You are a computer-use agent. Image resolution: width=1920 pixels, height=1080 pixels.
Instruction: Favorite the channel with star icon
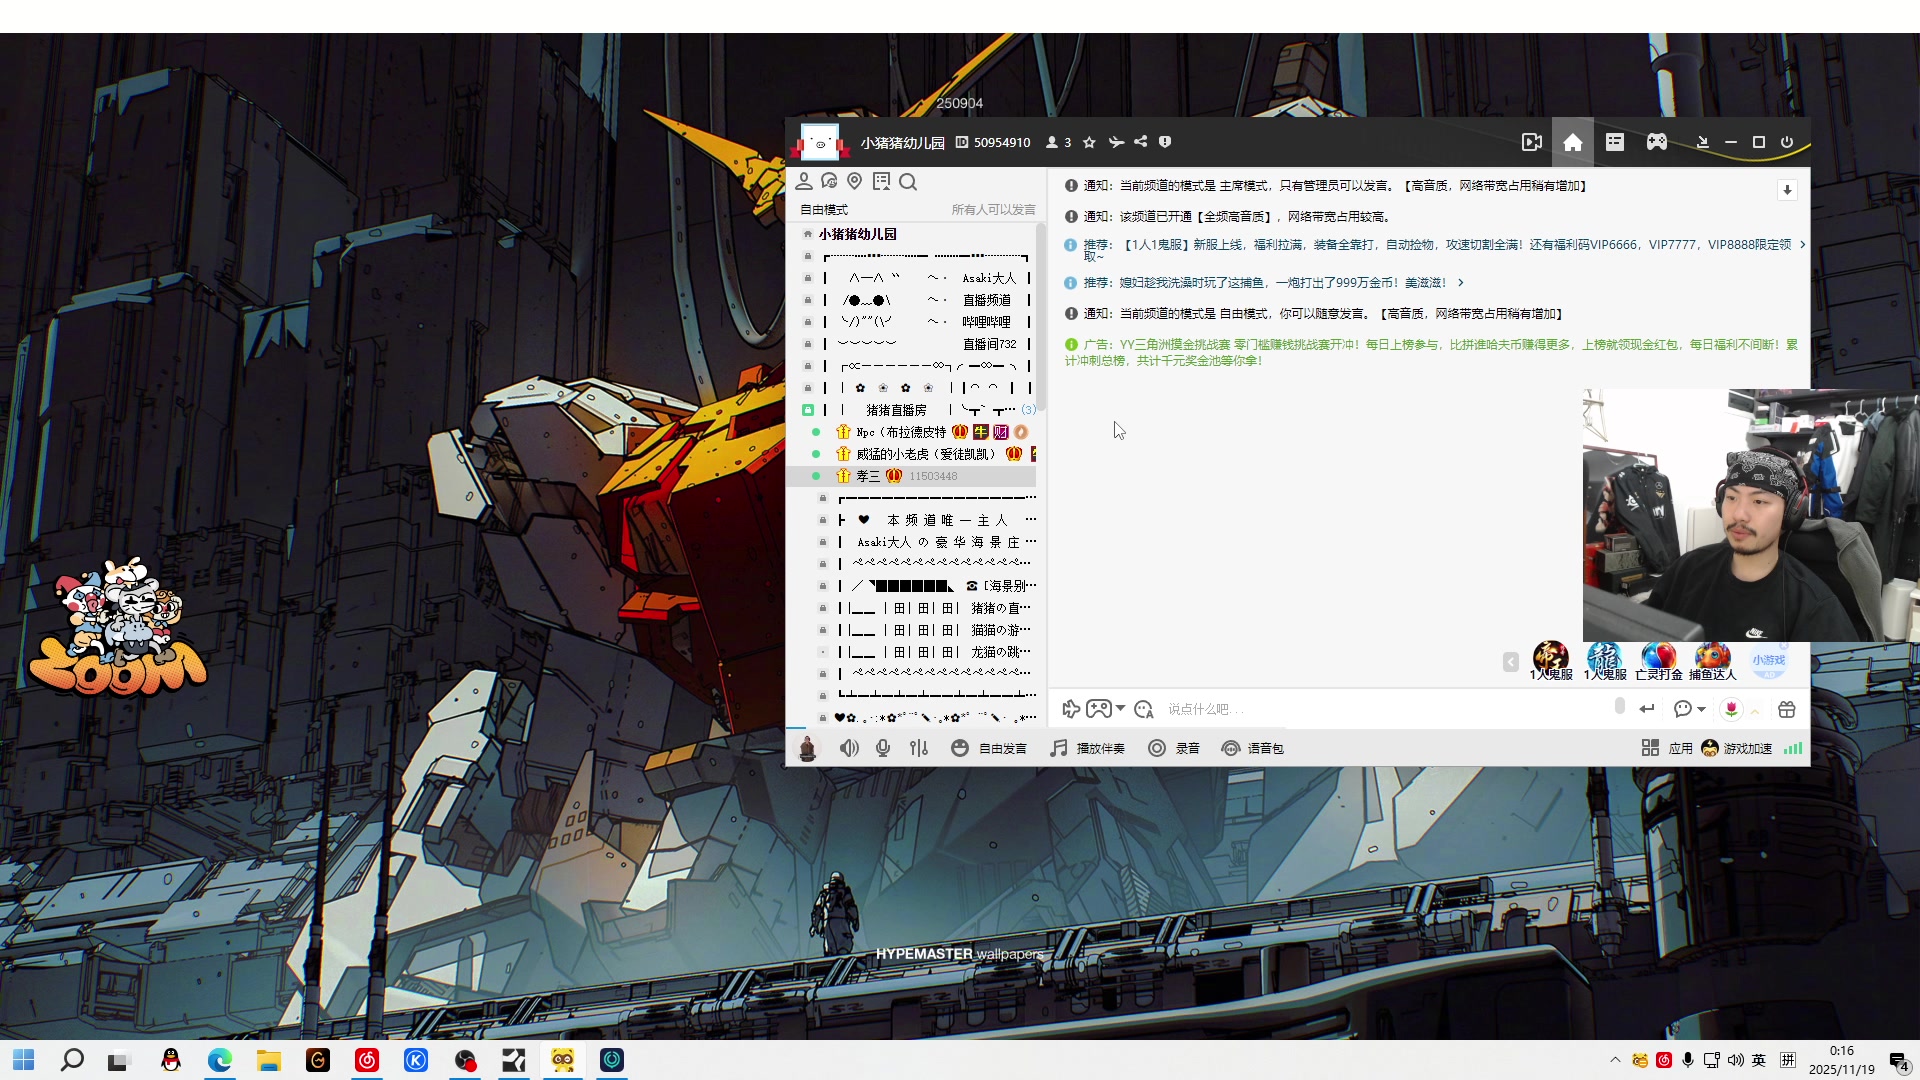1089,142
